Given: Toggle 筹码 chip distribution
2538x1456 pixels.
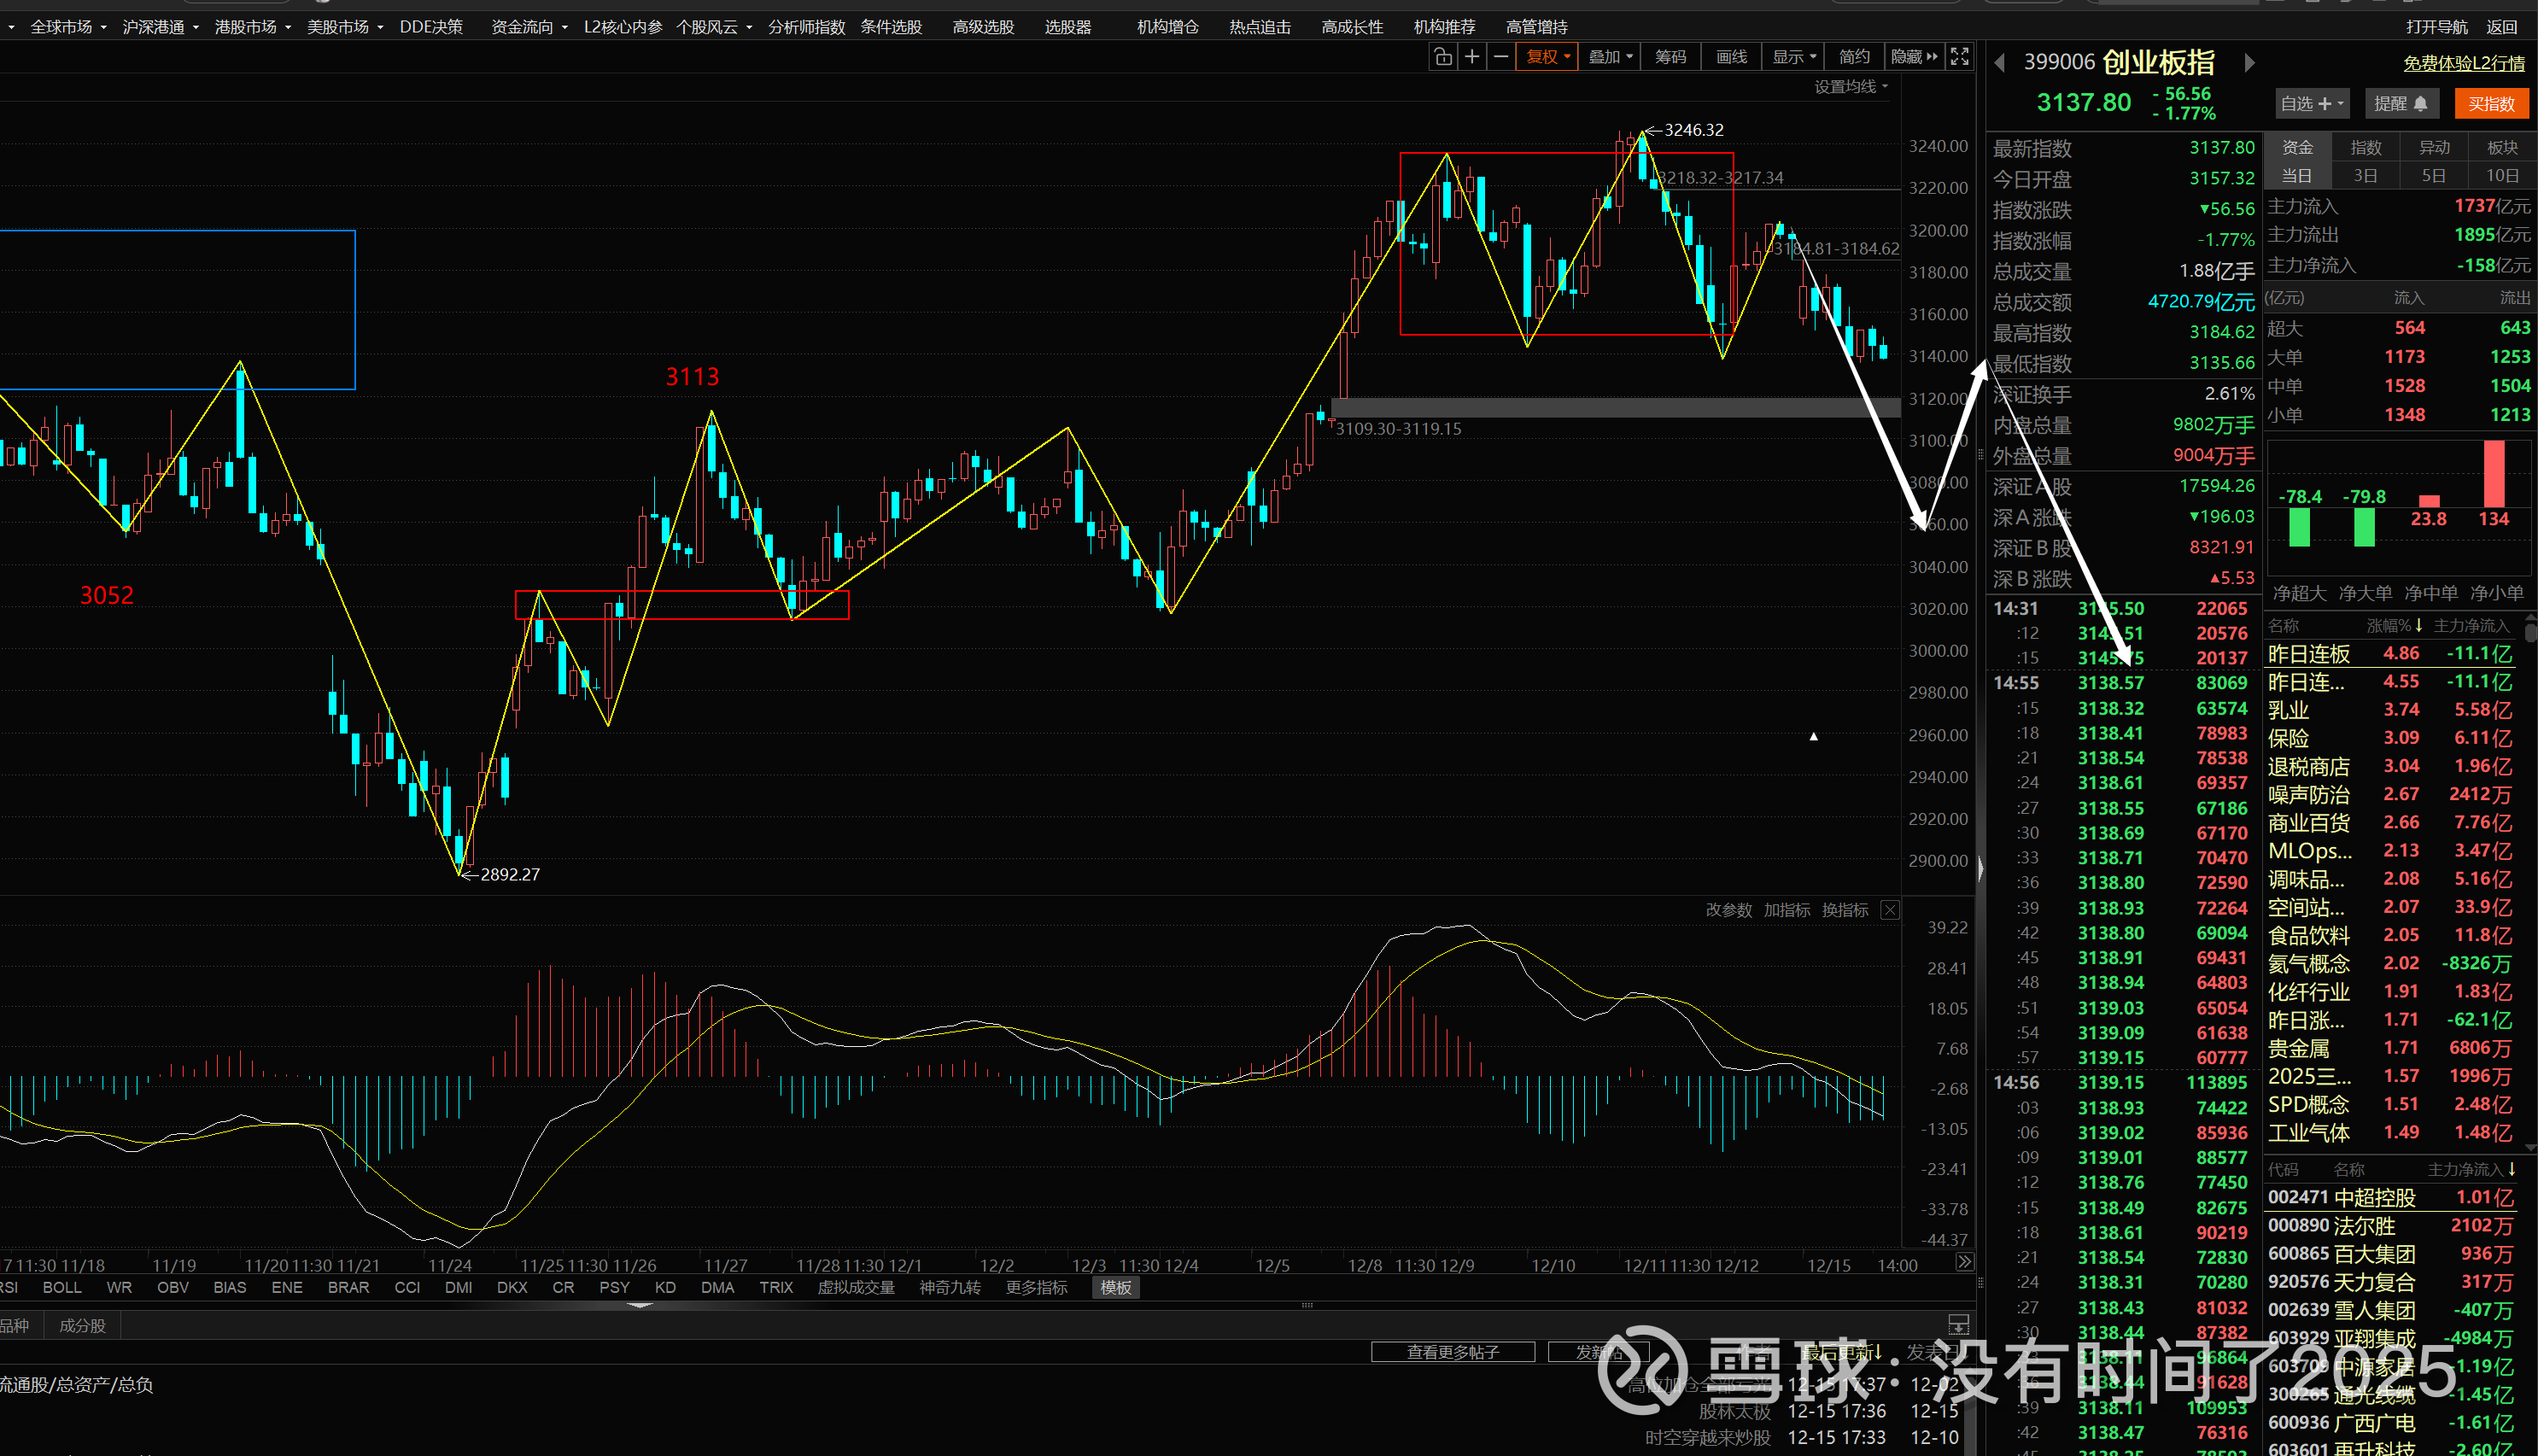Looking at the screenshot, I should 1670,57.
